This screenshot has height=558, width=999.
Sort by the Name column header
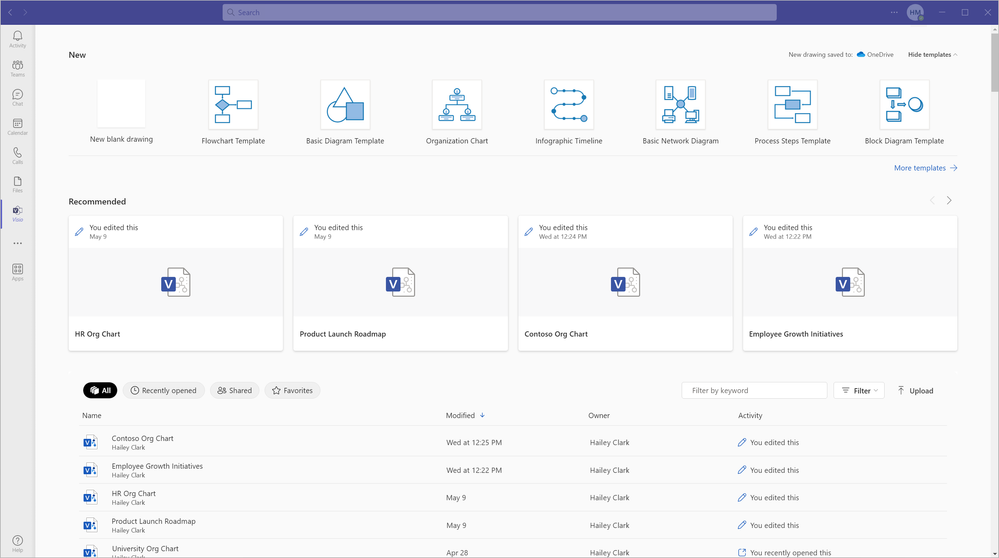tap(92, 415)
